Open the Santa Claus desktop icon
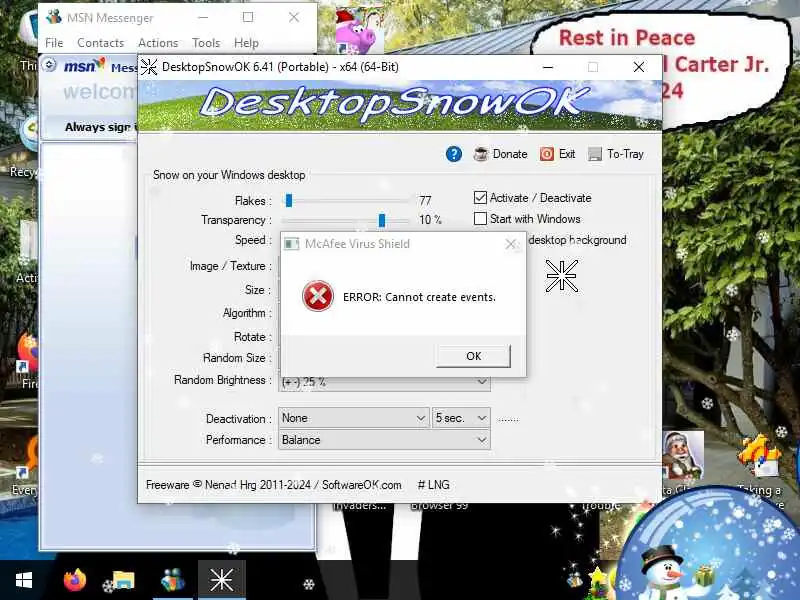Screen dimensions: 800x600 click(x=683, y=456)
